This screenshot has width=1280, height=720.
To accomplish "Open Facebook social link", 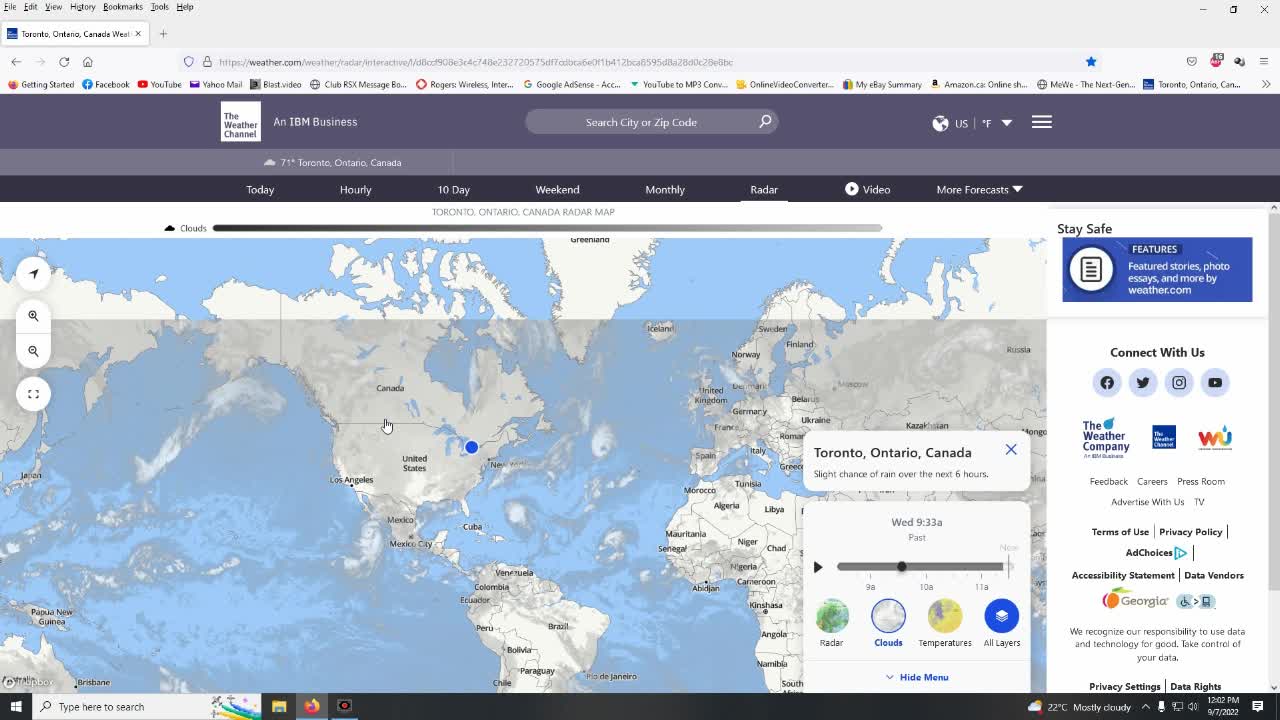I will (x=1107, y=382).
